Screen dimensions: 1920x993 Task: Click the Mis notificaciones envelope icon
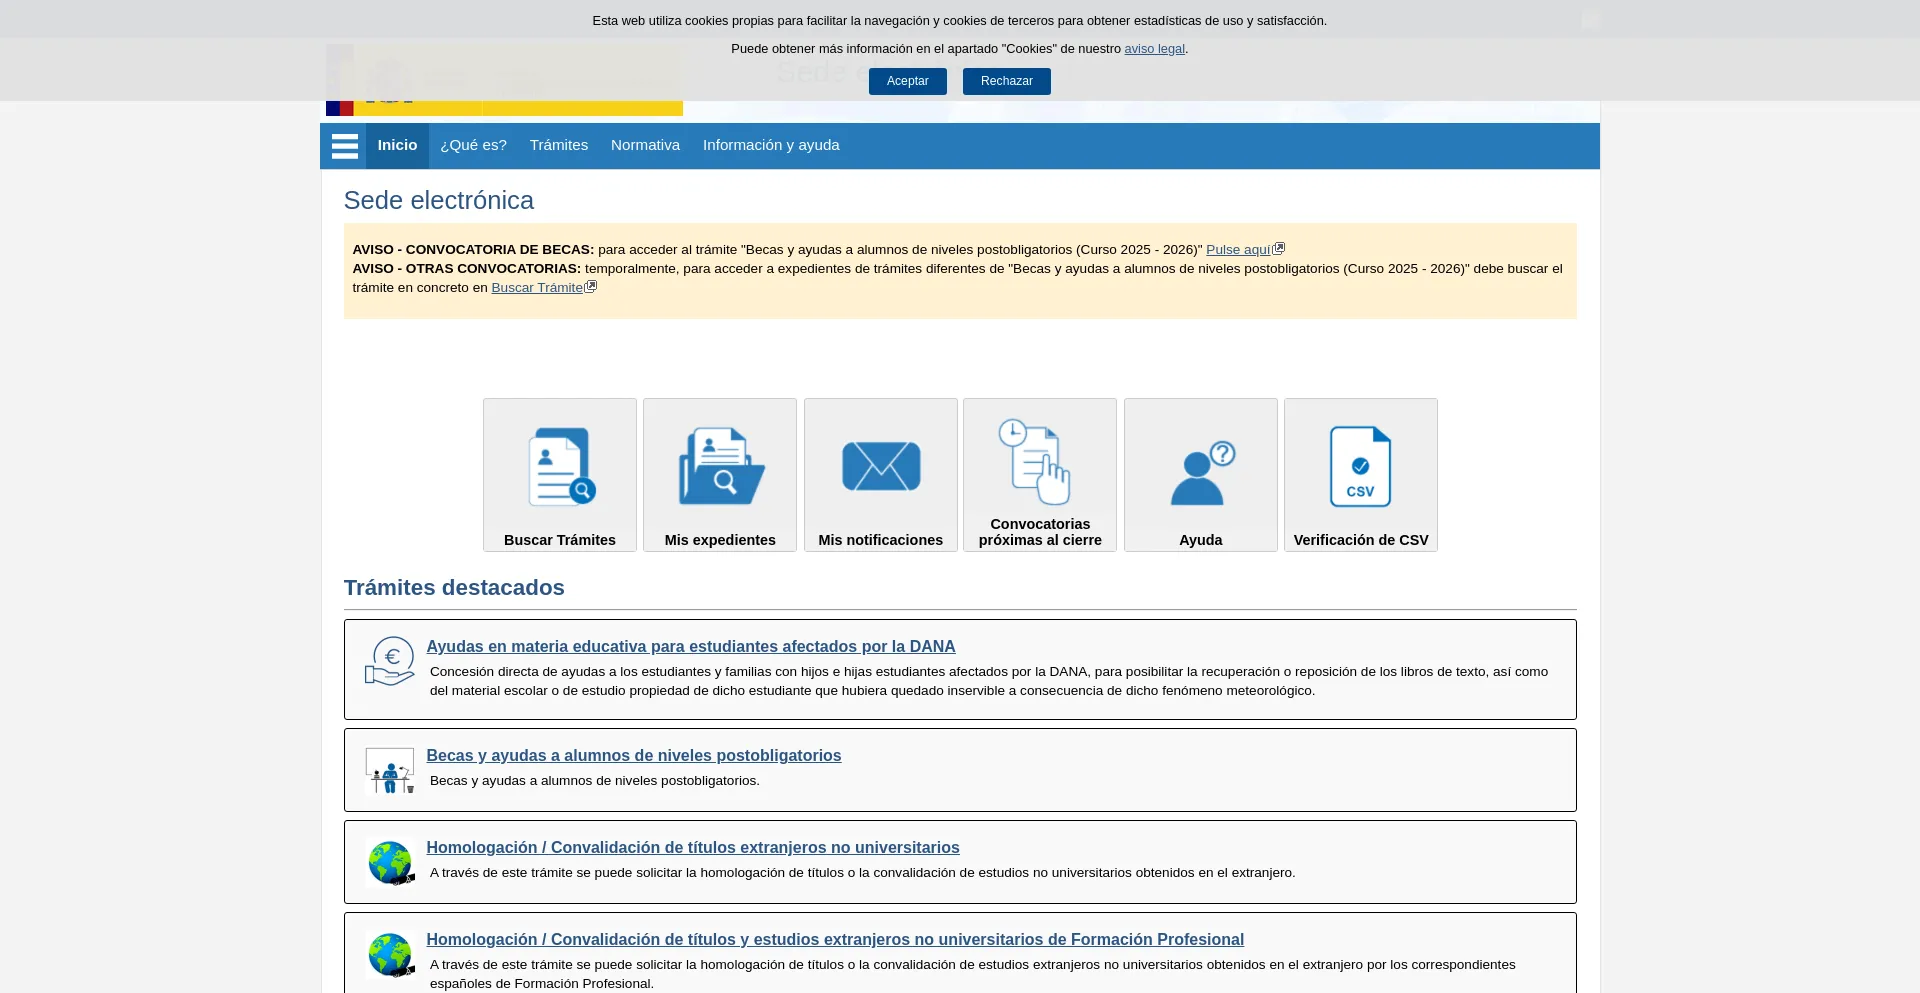(x=880, y=466)
